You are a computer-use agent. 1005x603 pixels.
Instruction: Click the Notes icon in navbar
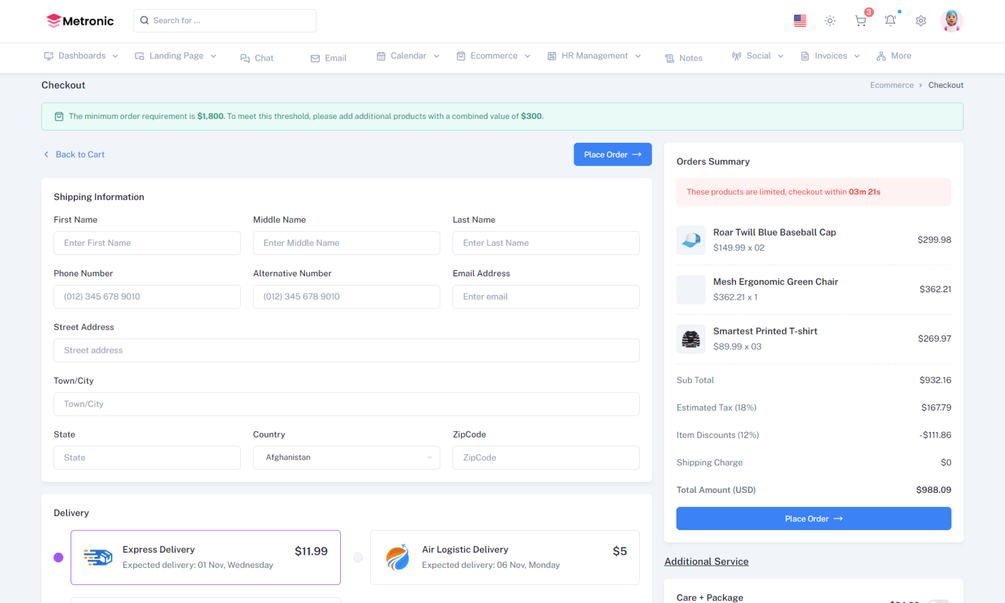coord(669,58)
